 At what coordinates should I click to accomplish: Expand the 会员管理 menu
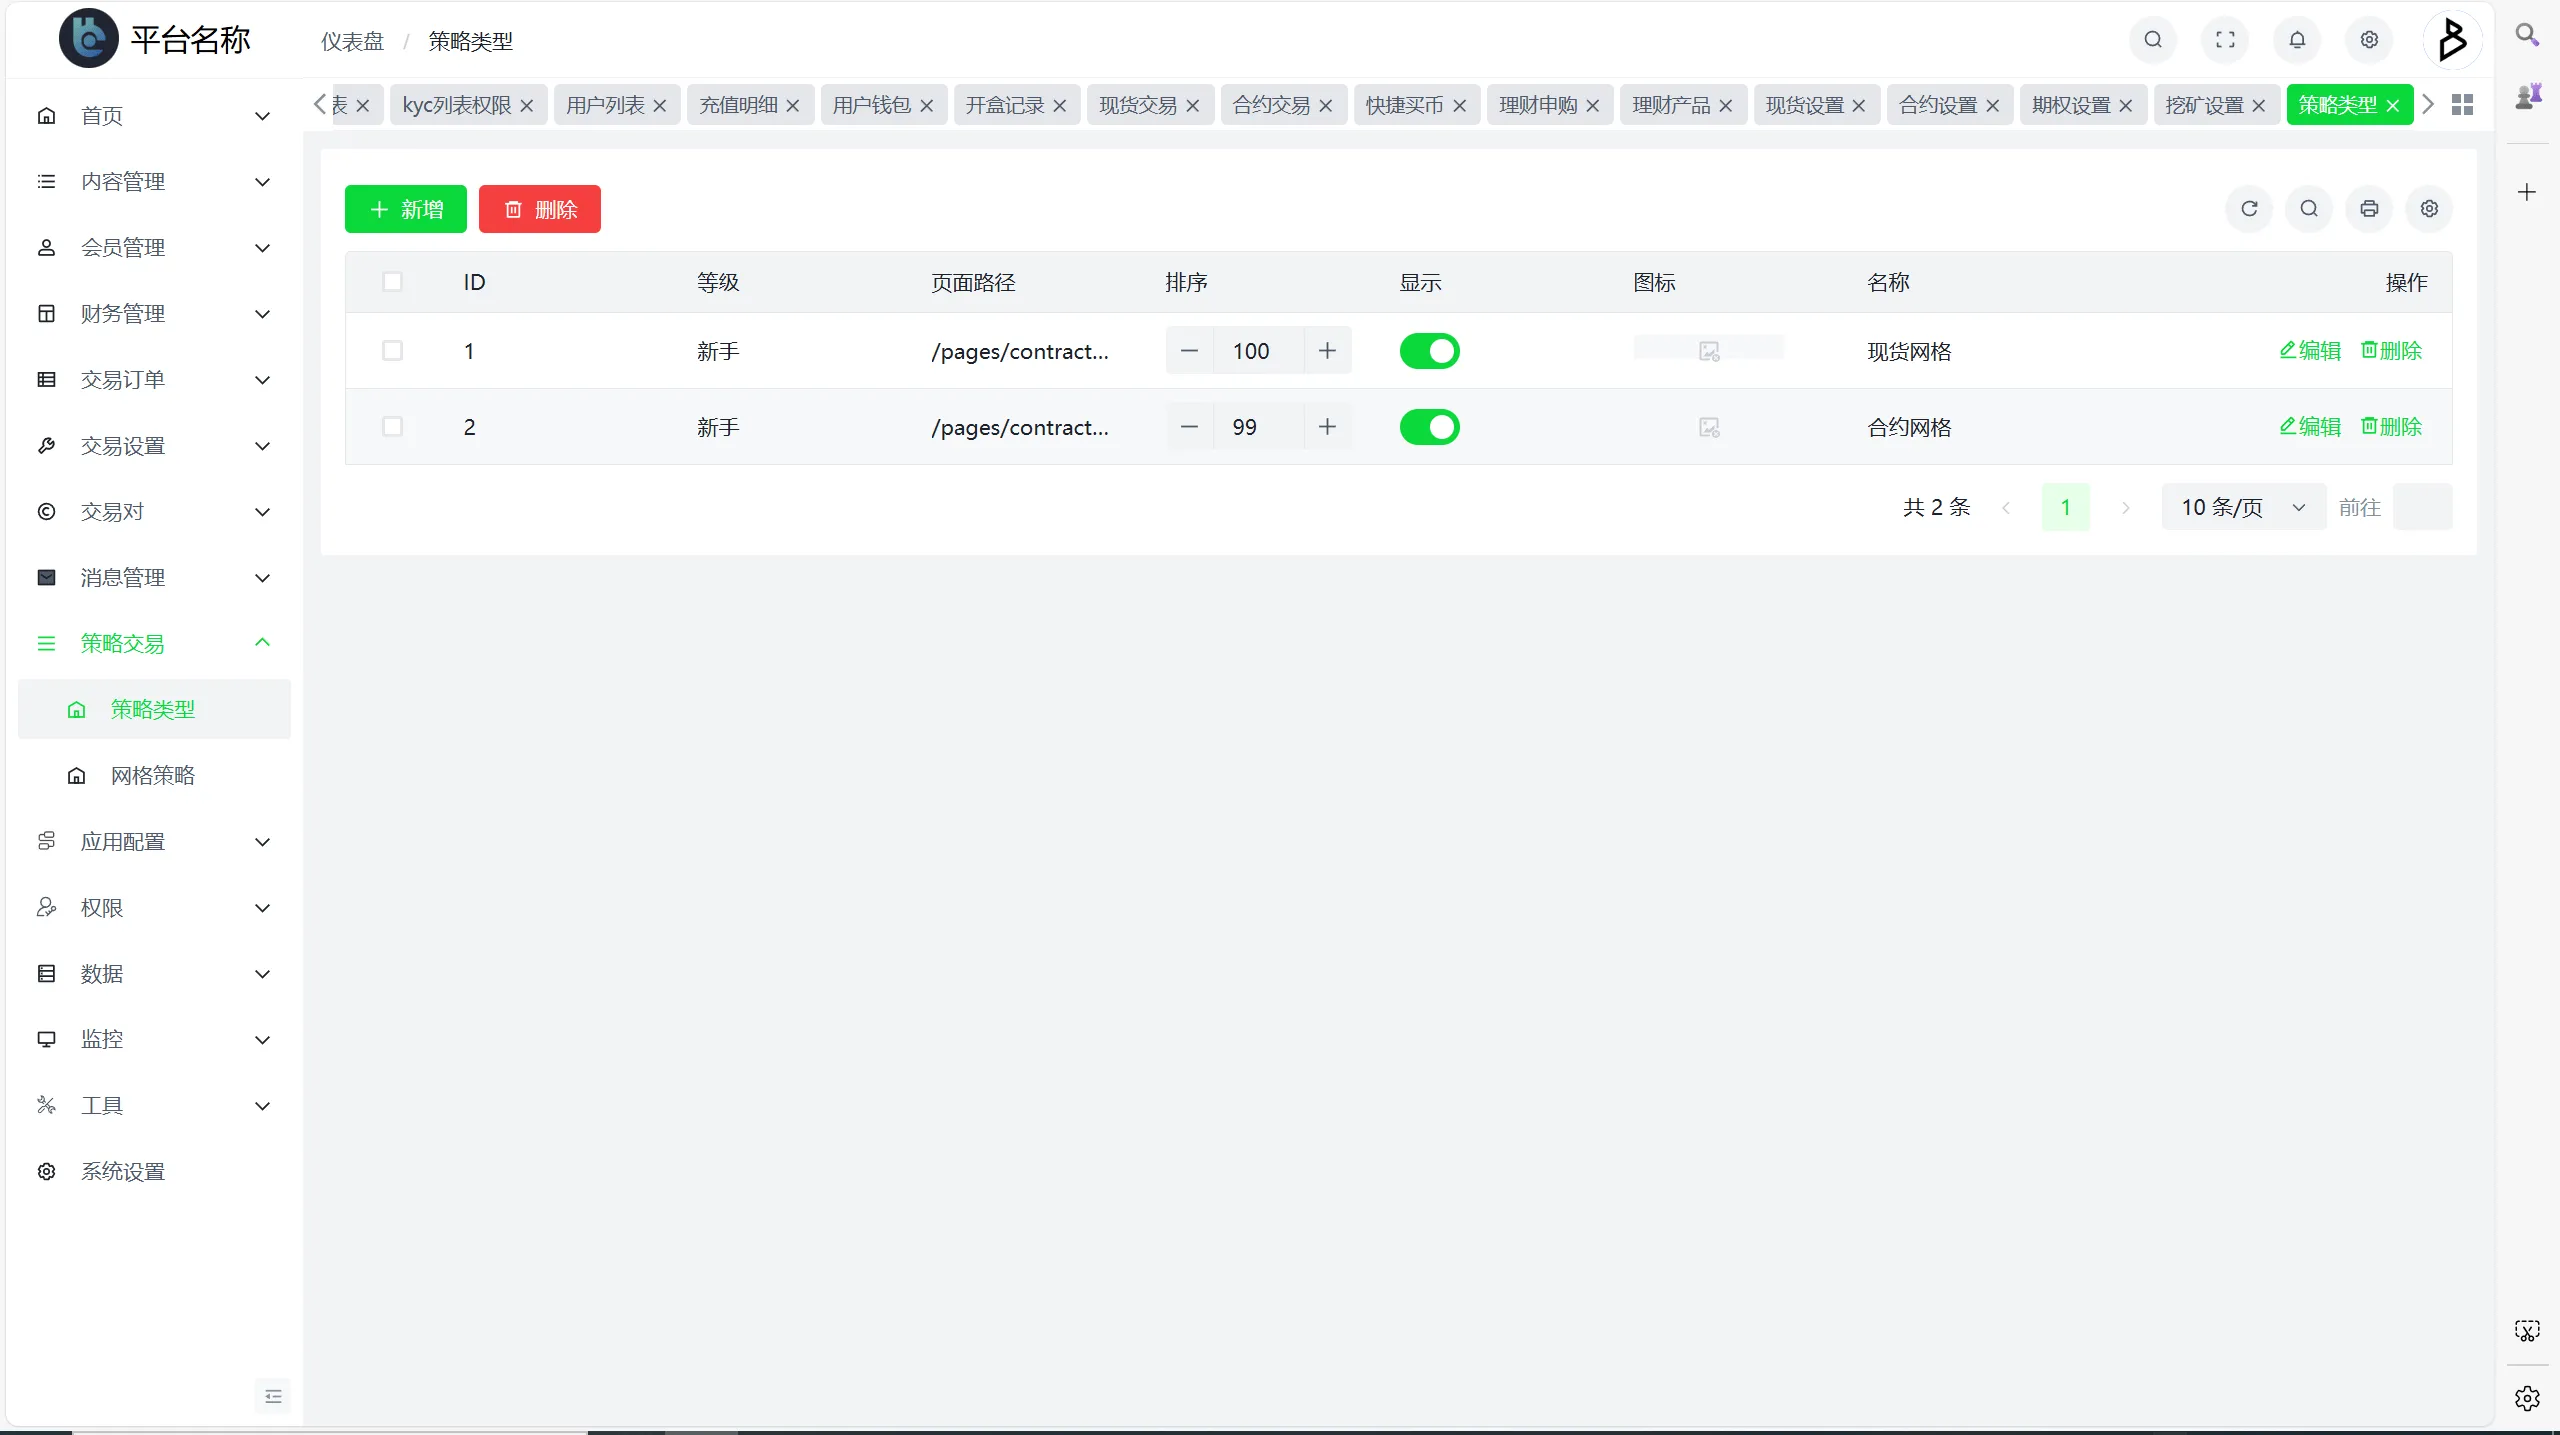click(x=154, y=248)
